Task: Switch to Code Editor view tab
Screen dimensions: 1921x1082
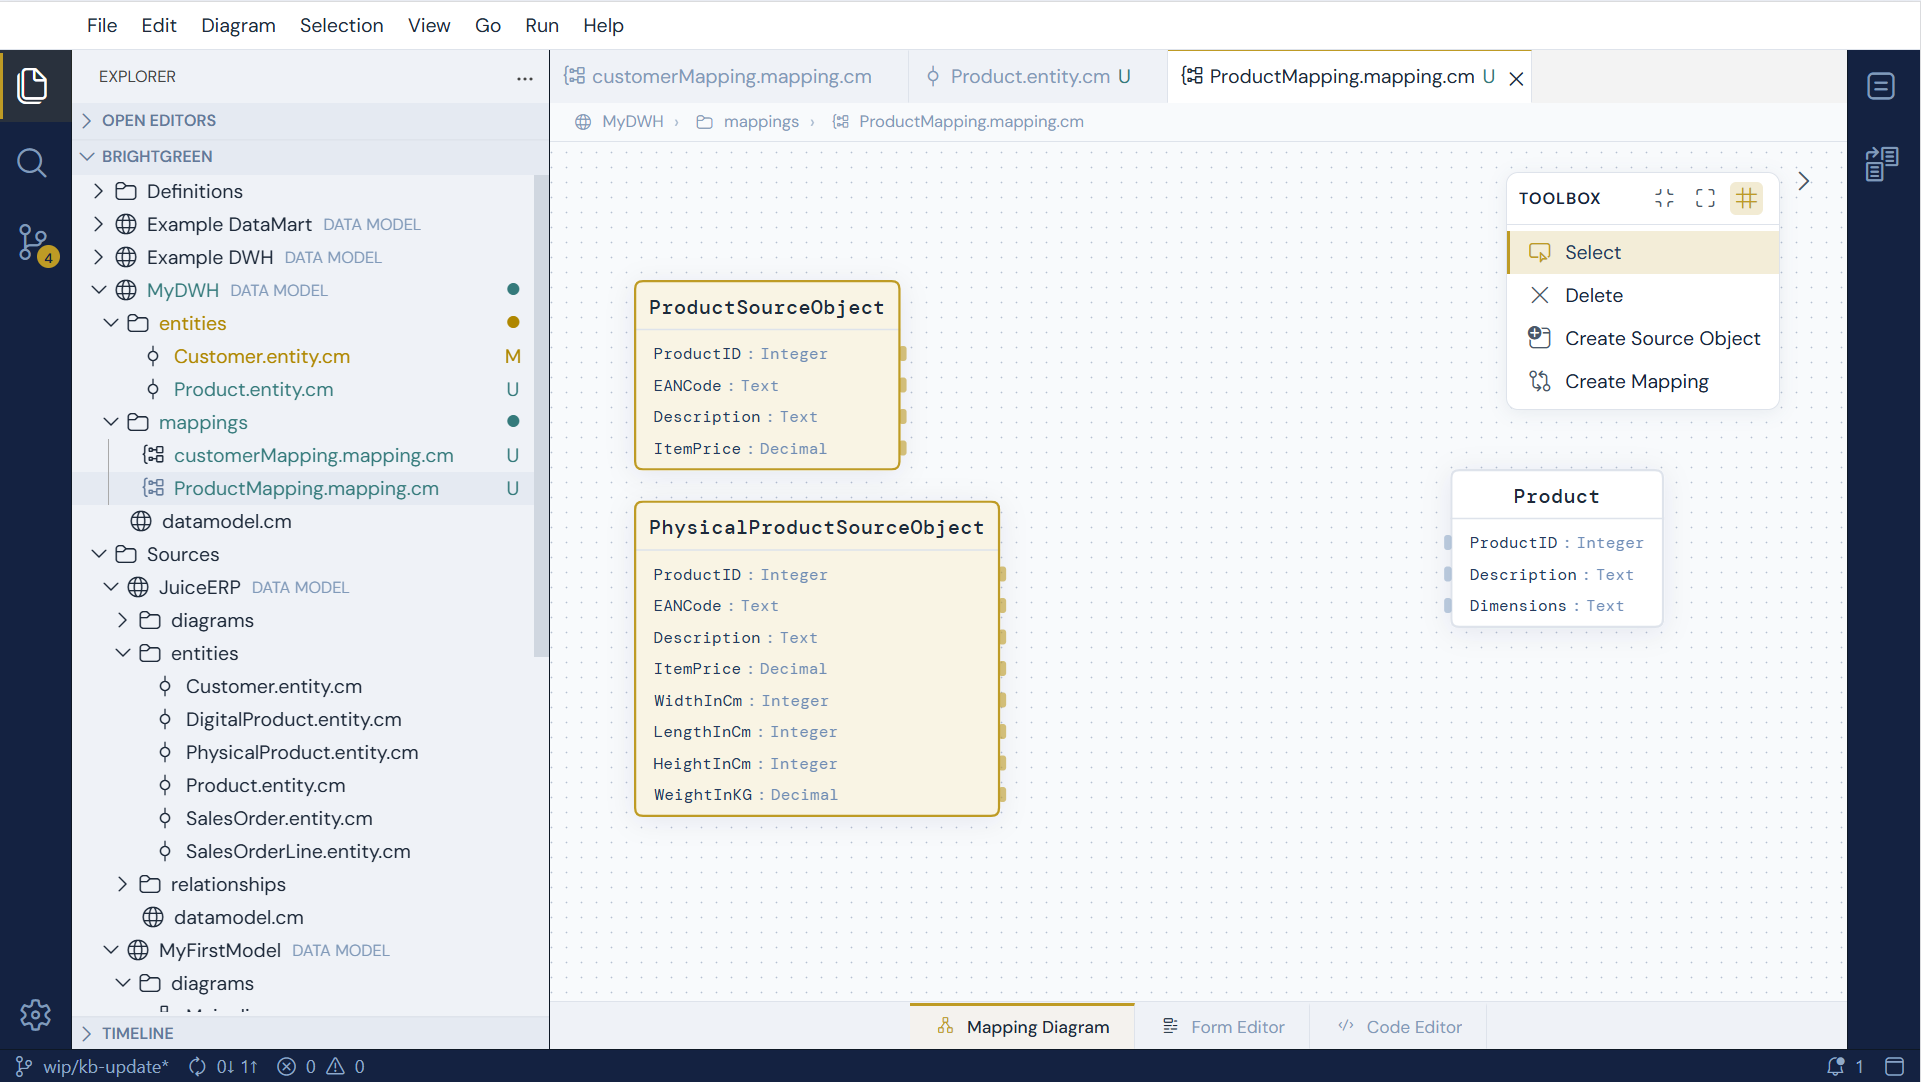Action: (x=1399, y=1027)
